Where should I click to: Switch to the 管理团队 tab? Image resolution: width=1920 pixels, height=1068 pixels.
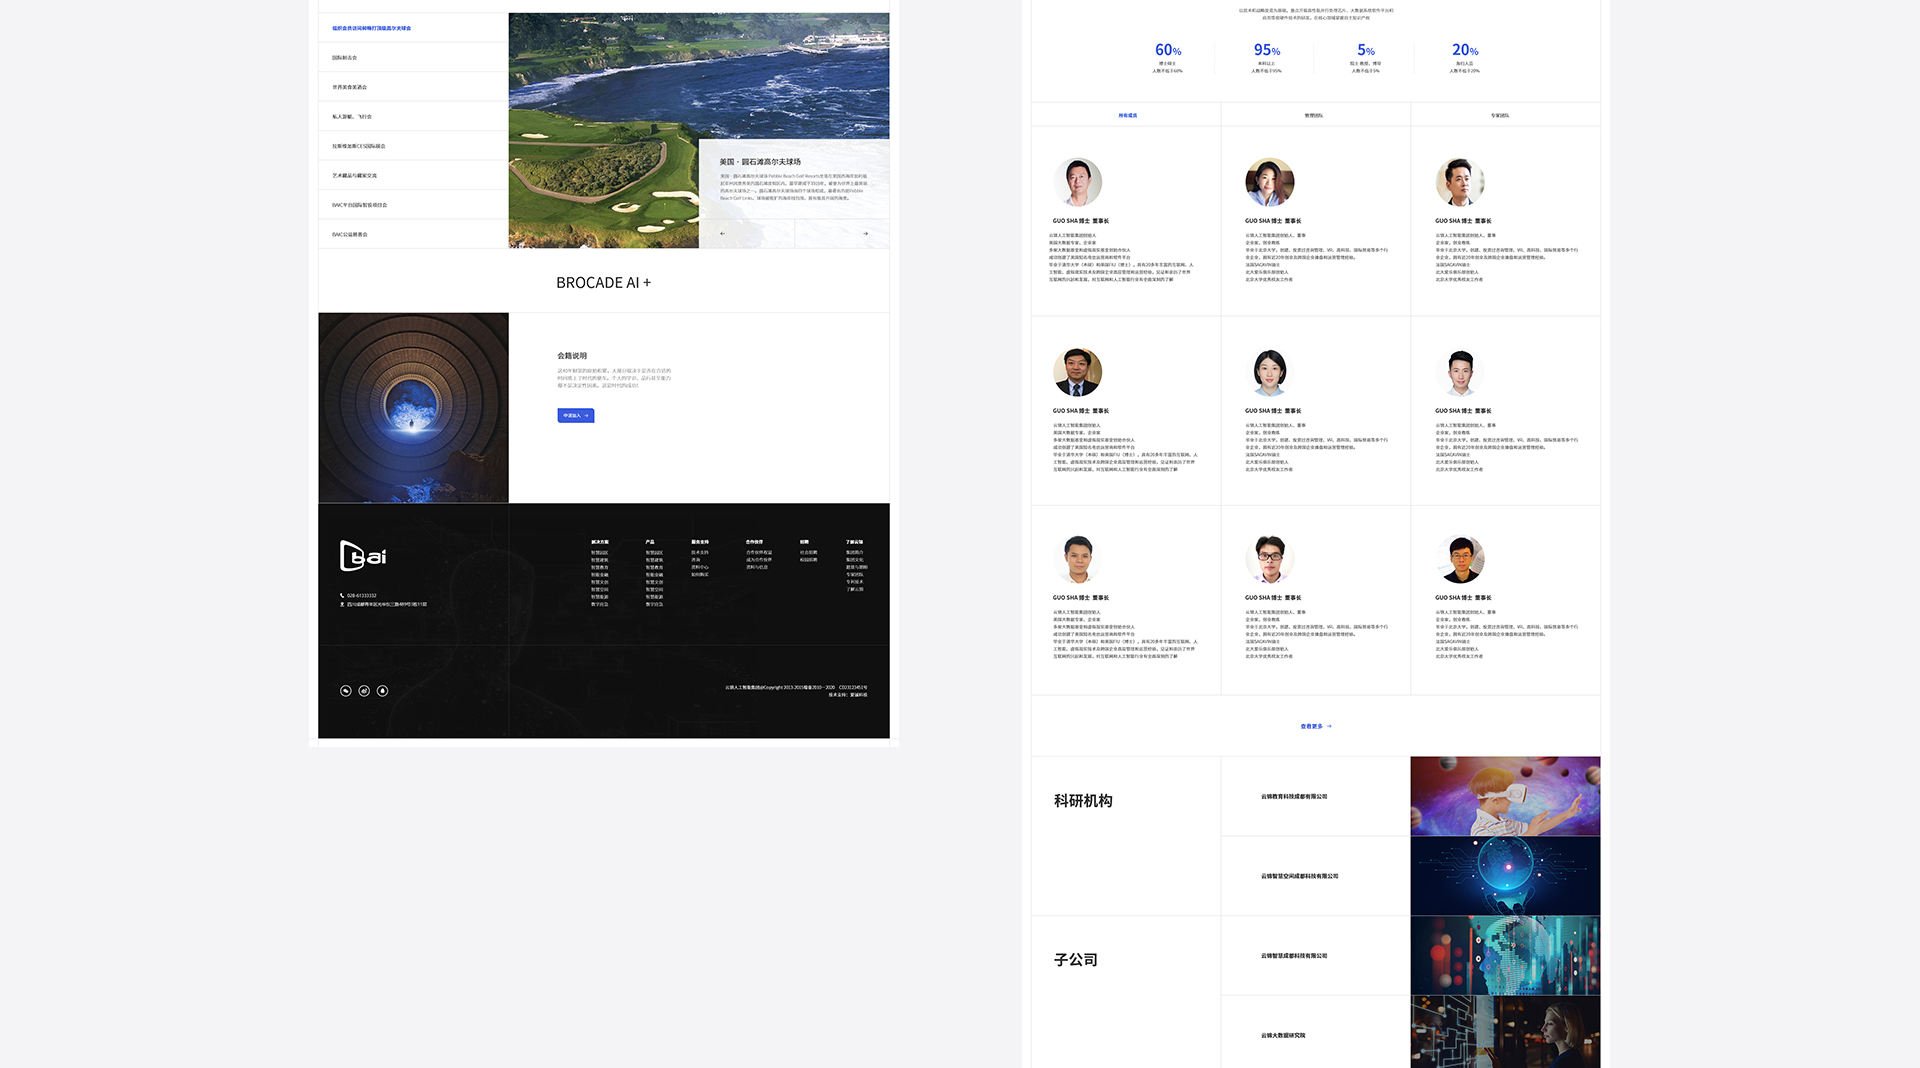click(1313, 116)
